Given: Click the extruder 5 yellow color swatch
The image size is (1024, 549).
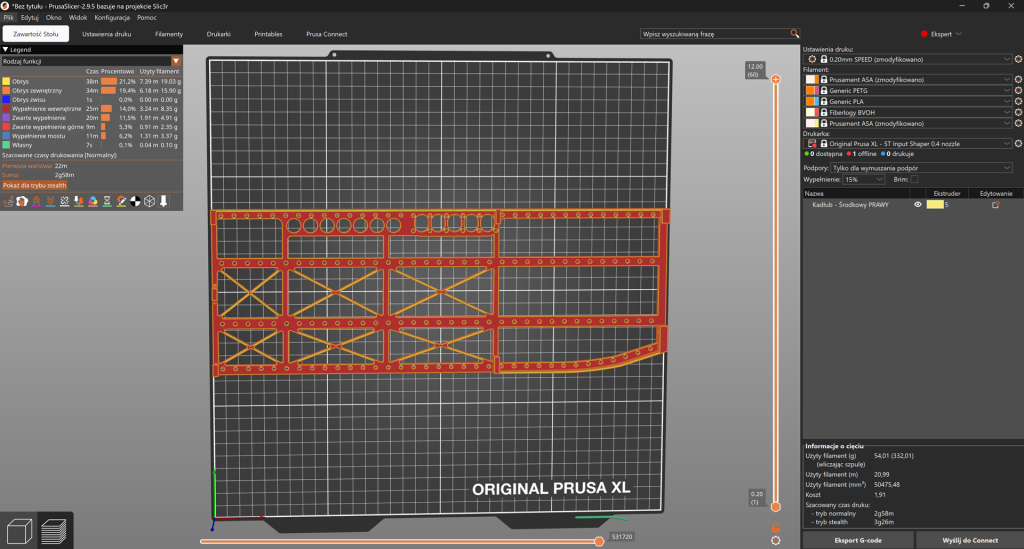Looking at the screenshot, I should tap(935, 205).
